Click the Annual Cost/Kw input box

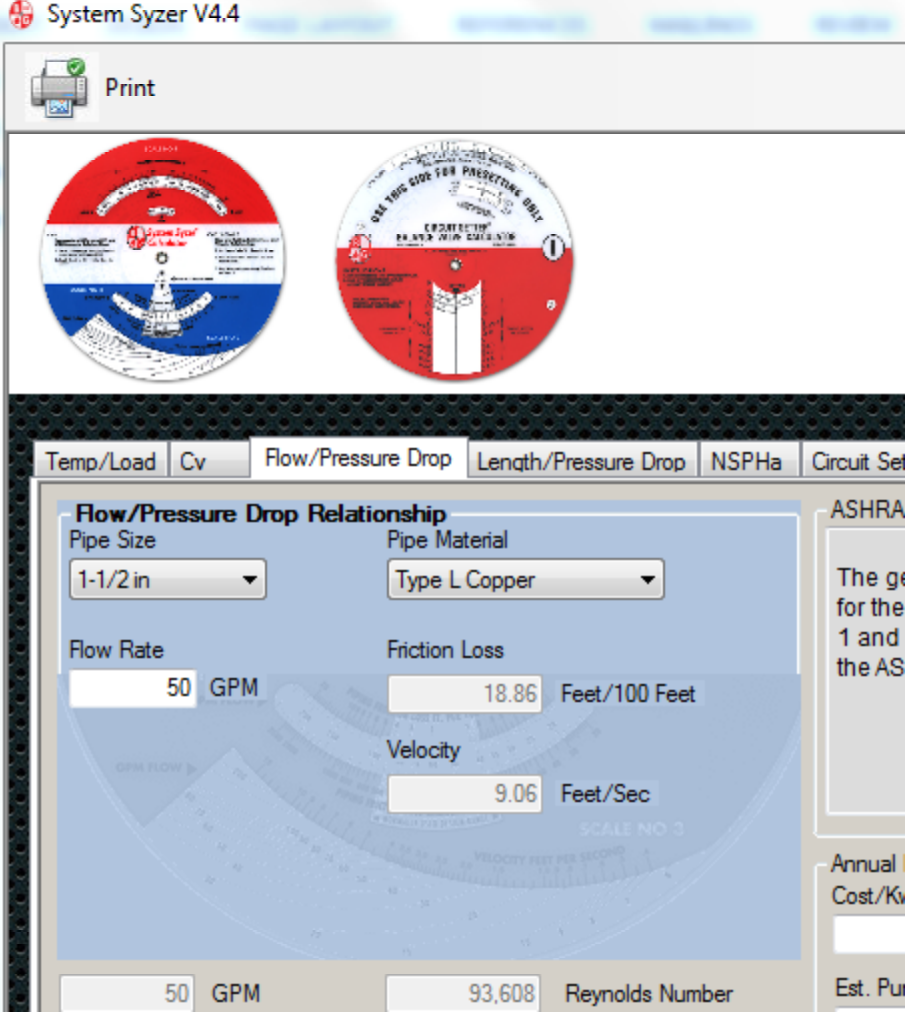[870, 935]
